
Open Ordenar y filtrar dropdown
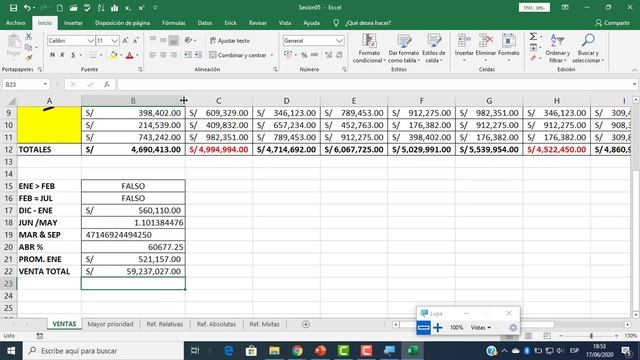click(x=557, y=49)
